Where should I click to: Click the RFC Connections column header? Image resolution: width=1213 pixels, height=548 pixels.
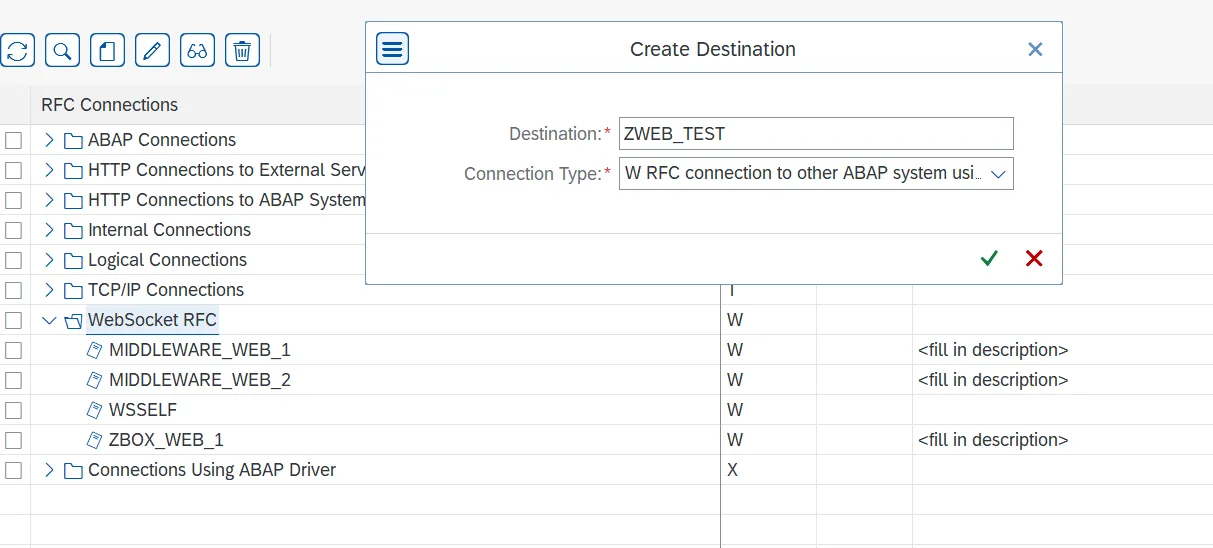pos(109,105)
